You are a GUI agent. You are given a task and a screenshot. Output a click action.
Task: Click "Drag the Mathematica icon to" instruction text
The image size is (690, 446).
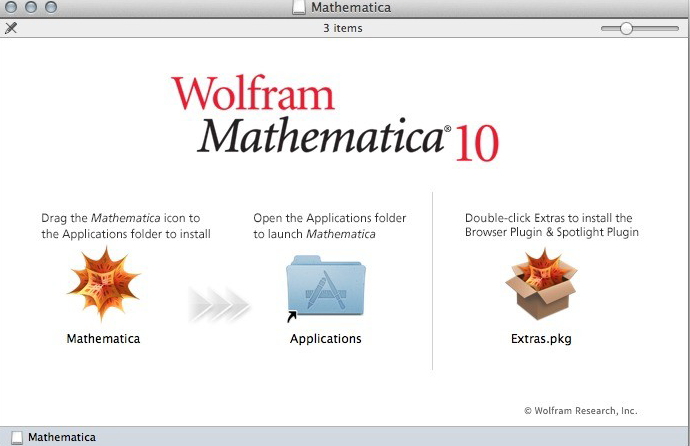pos(121,218)
